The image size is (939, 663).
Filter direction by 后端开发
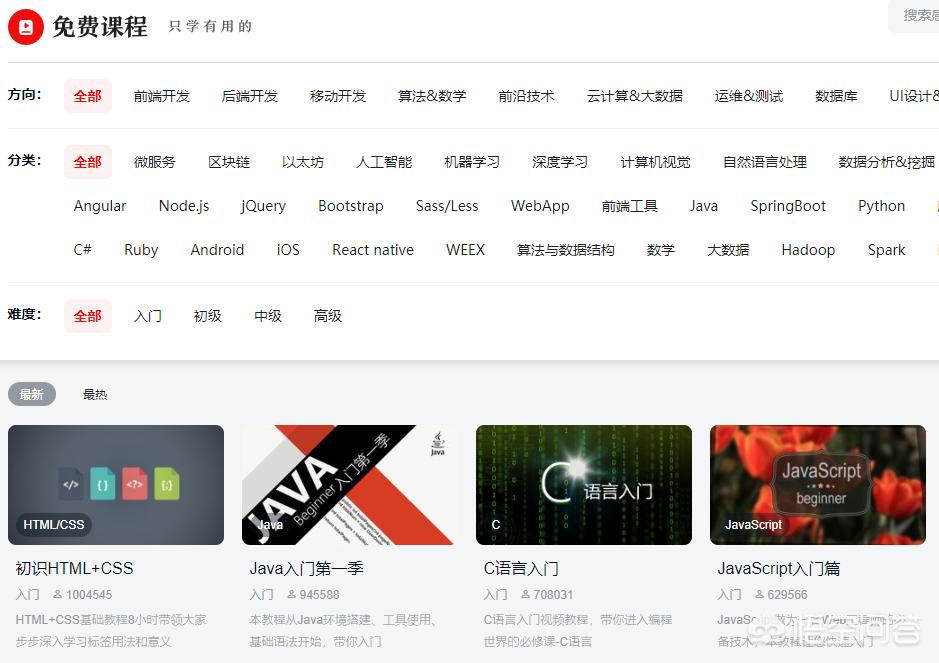coord(250,96)
